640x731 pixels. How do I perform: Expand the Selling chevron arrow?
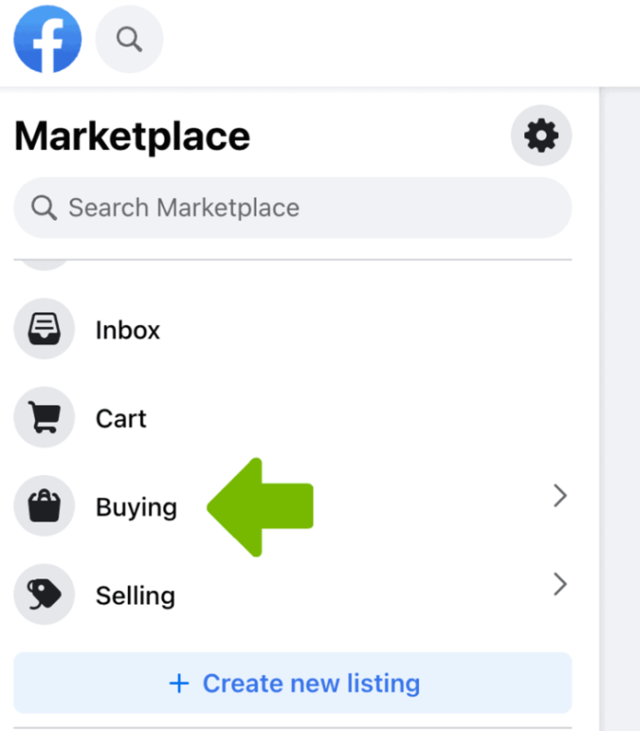(560, 583)
